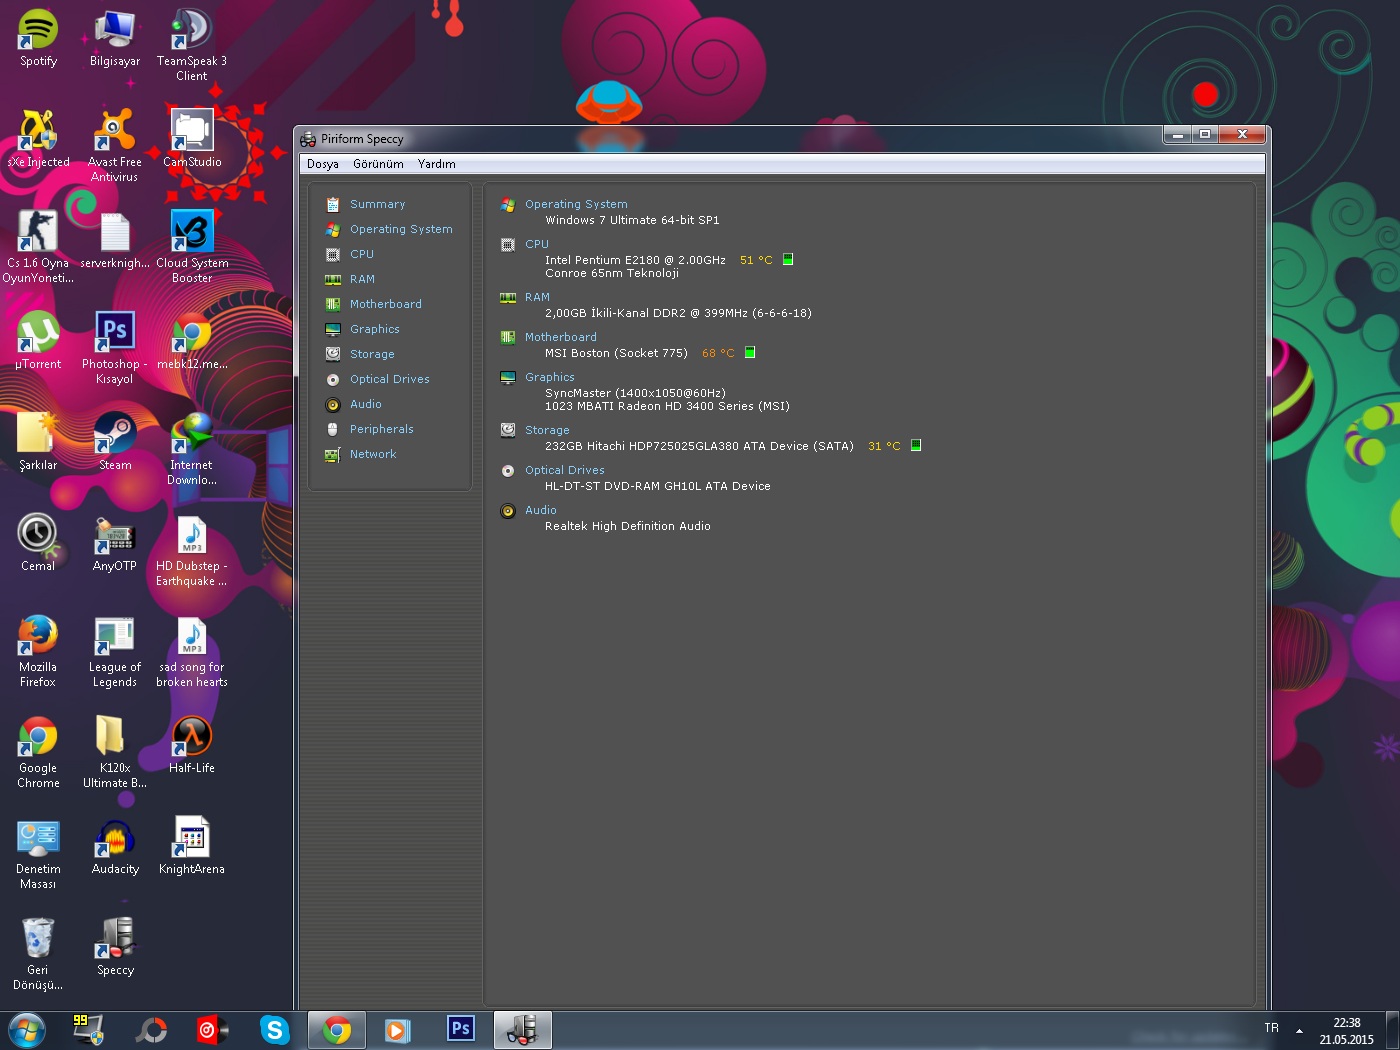Open Network section in sidebar
The image size is (1400, 1050).
[x=373, y=454]
